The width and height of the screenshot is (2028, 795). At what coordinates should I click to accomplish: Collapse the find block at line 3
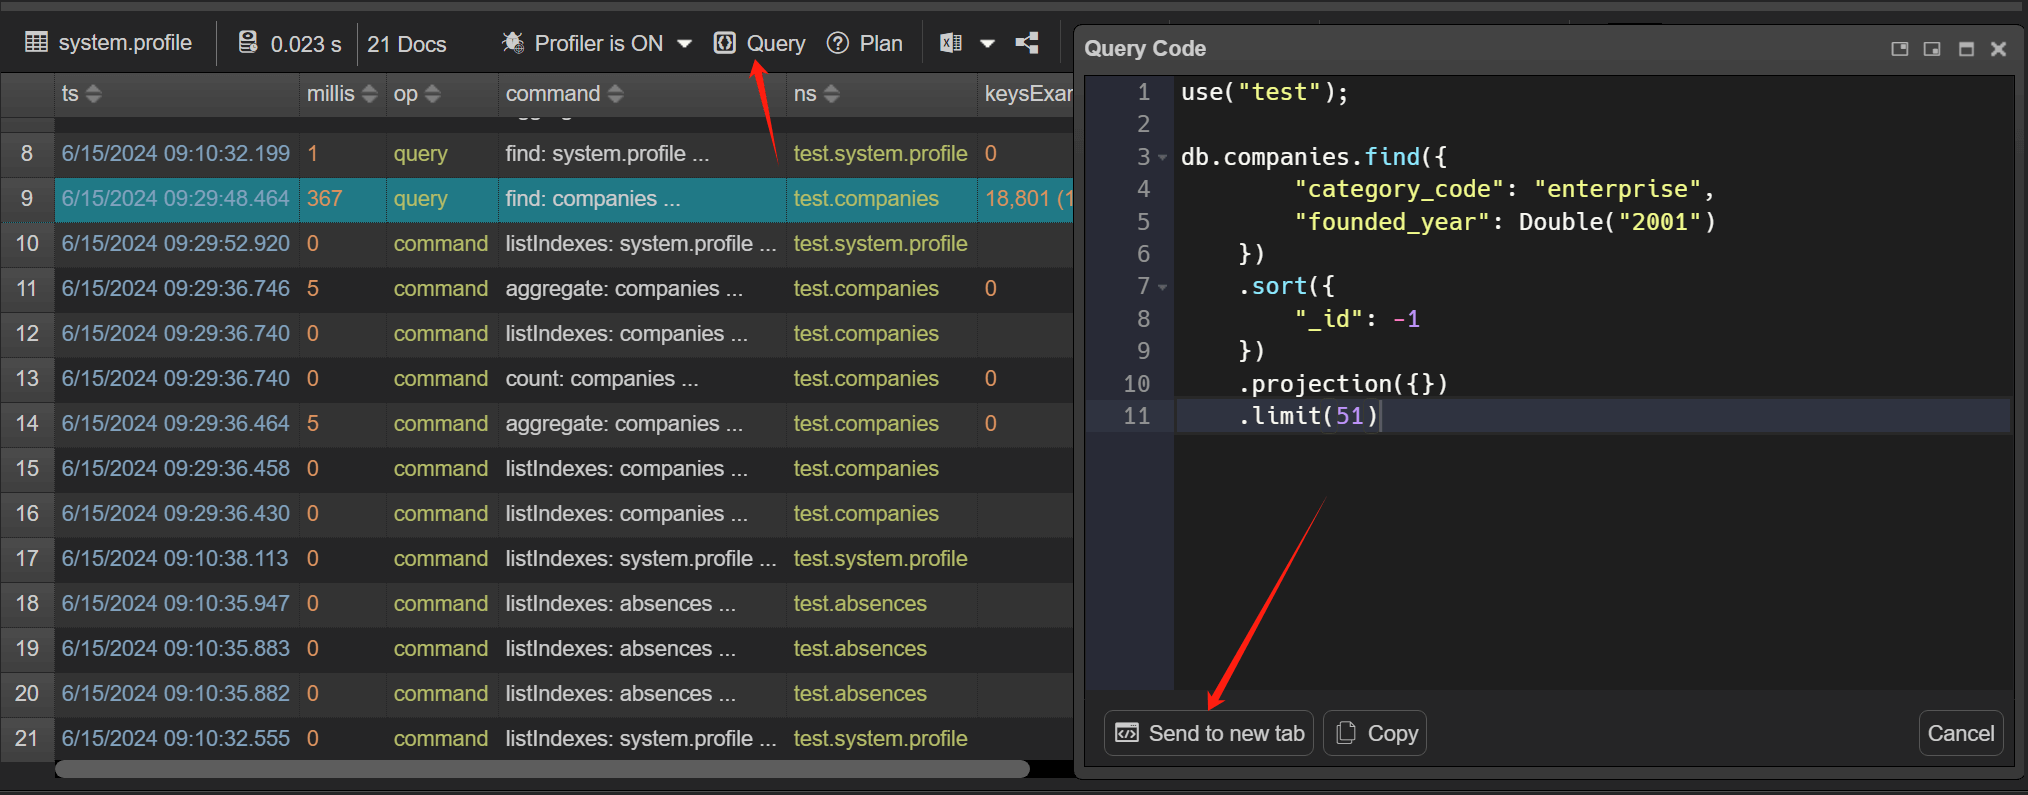point(1163,157)
